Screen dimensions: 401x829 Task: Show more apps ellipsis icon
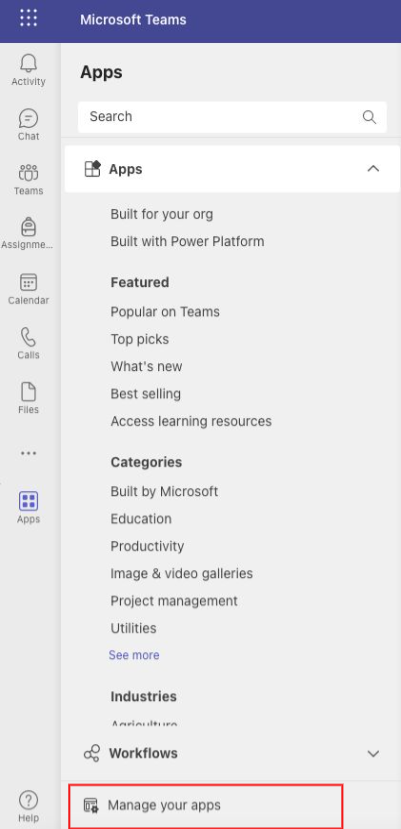pos(29,453)
